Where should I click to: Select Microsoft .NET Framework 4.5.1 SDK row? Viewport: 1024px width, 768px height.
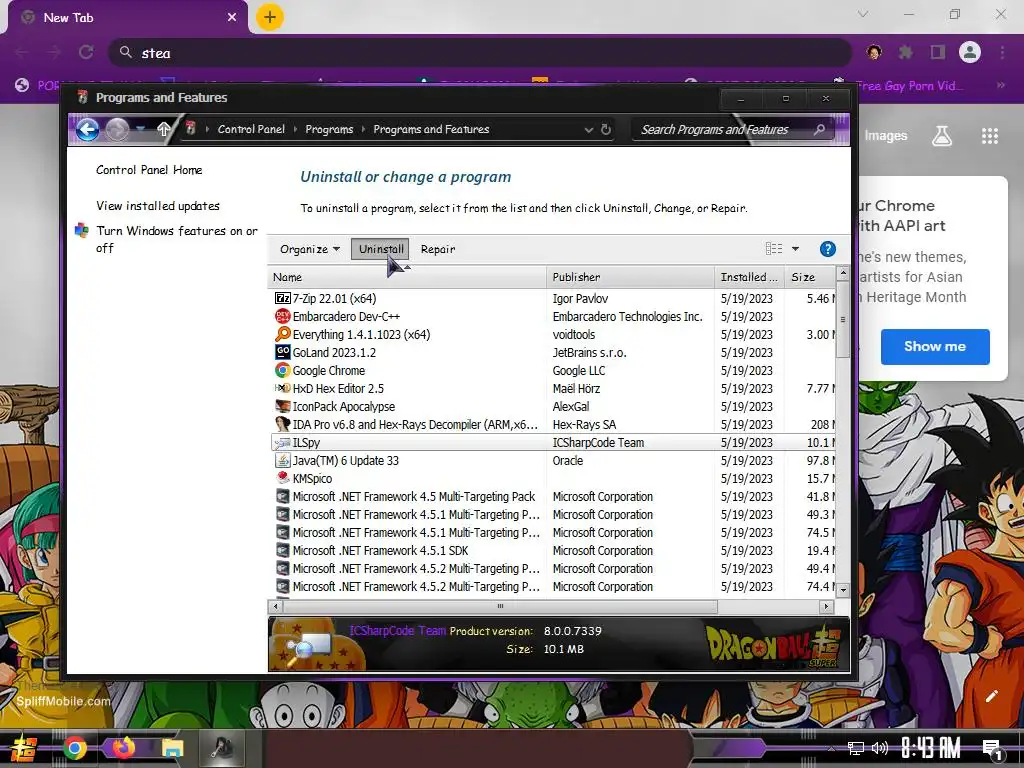click(554, 551)
